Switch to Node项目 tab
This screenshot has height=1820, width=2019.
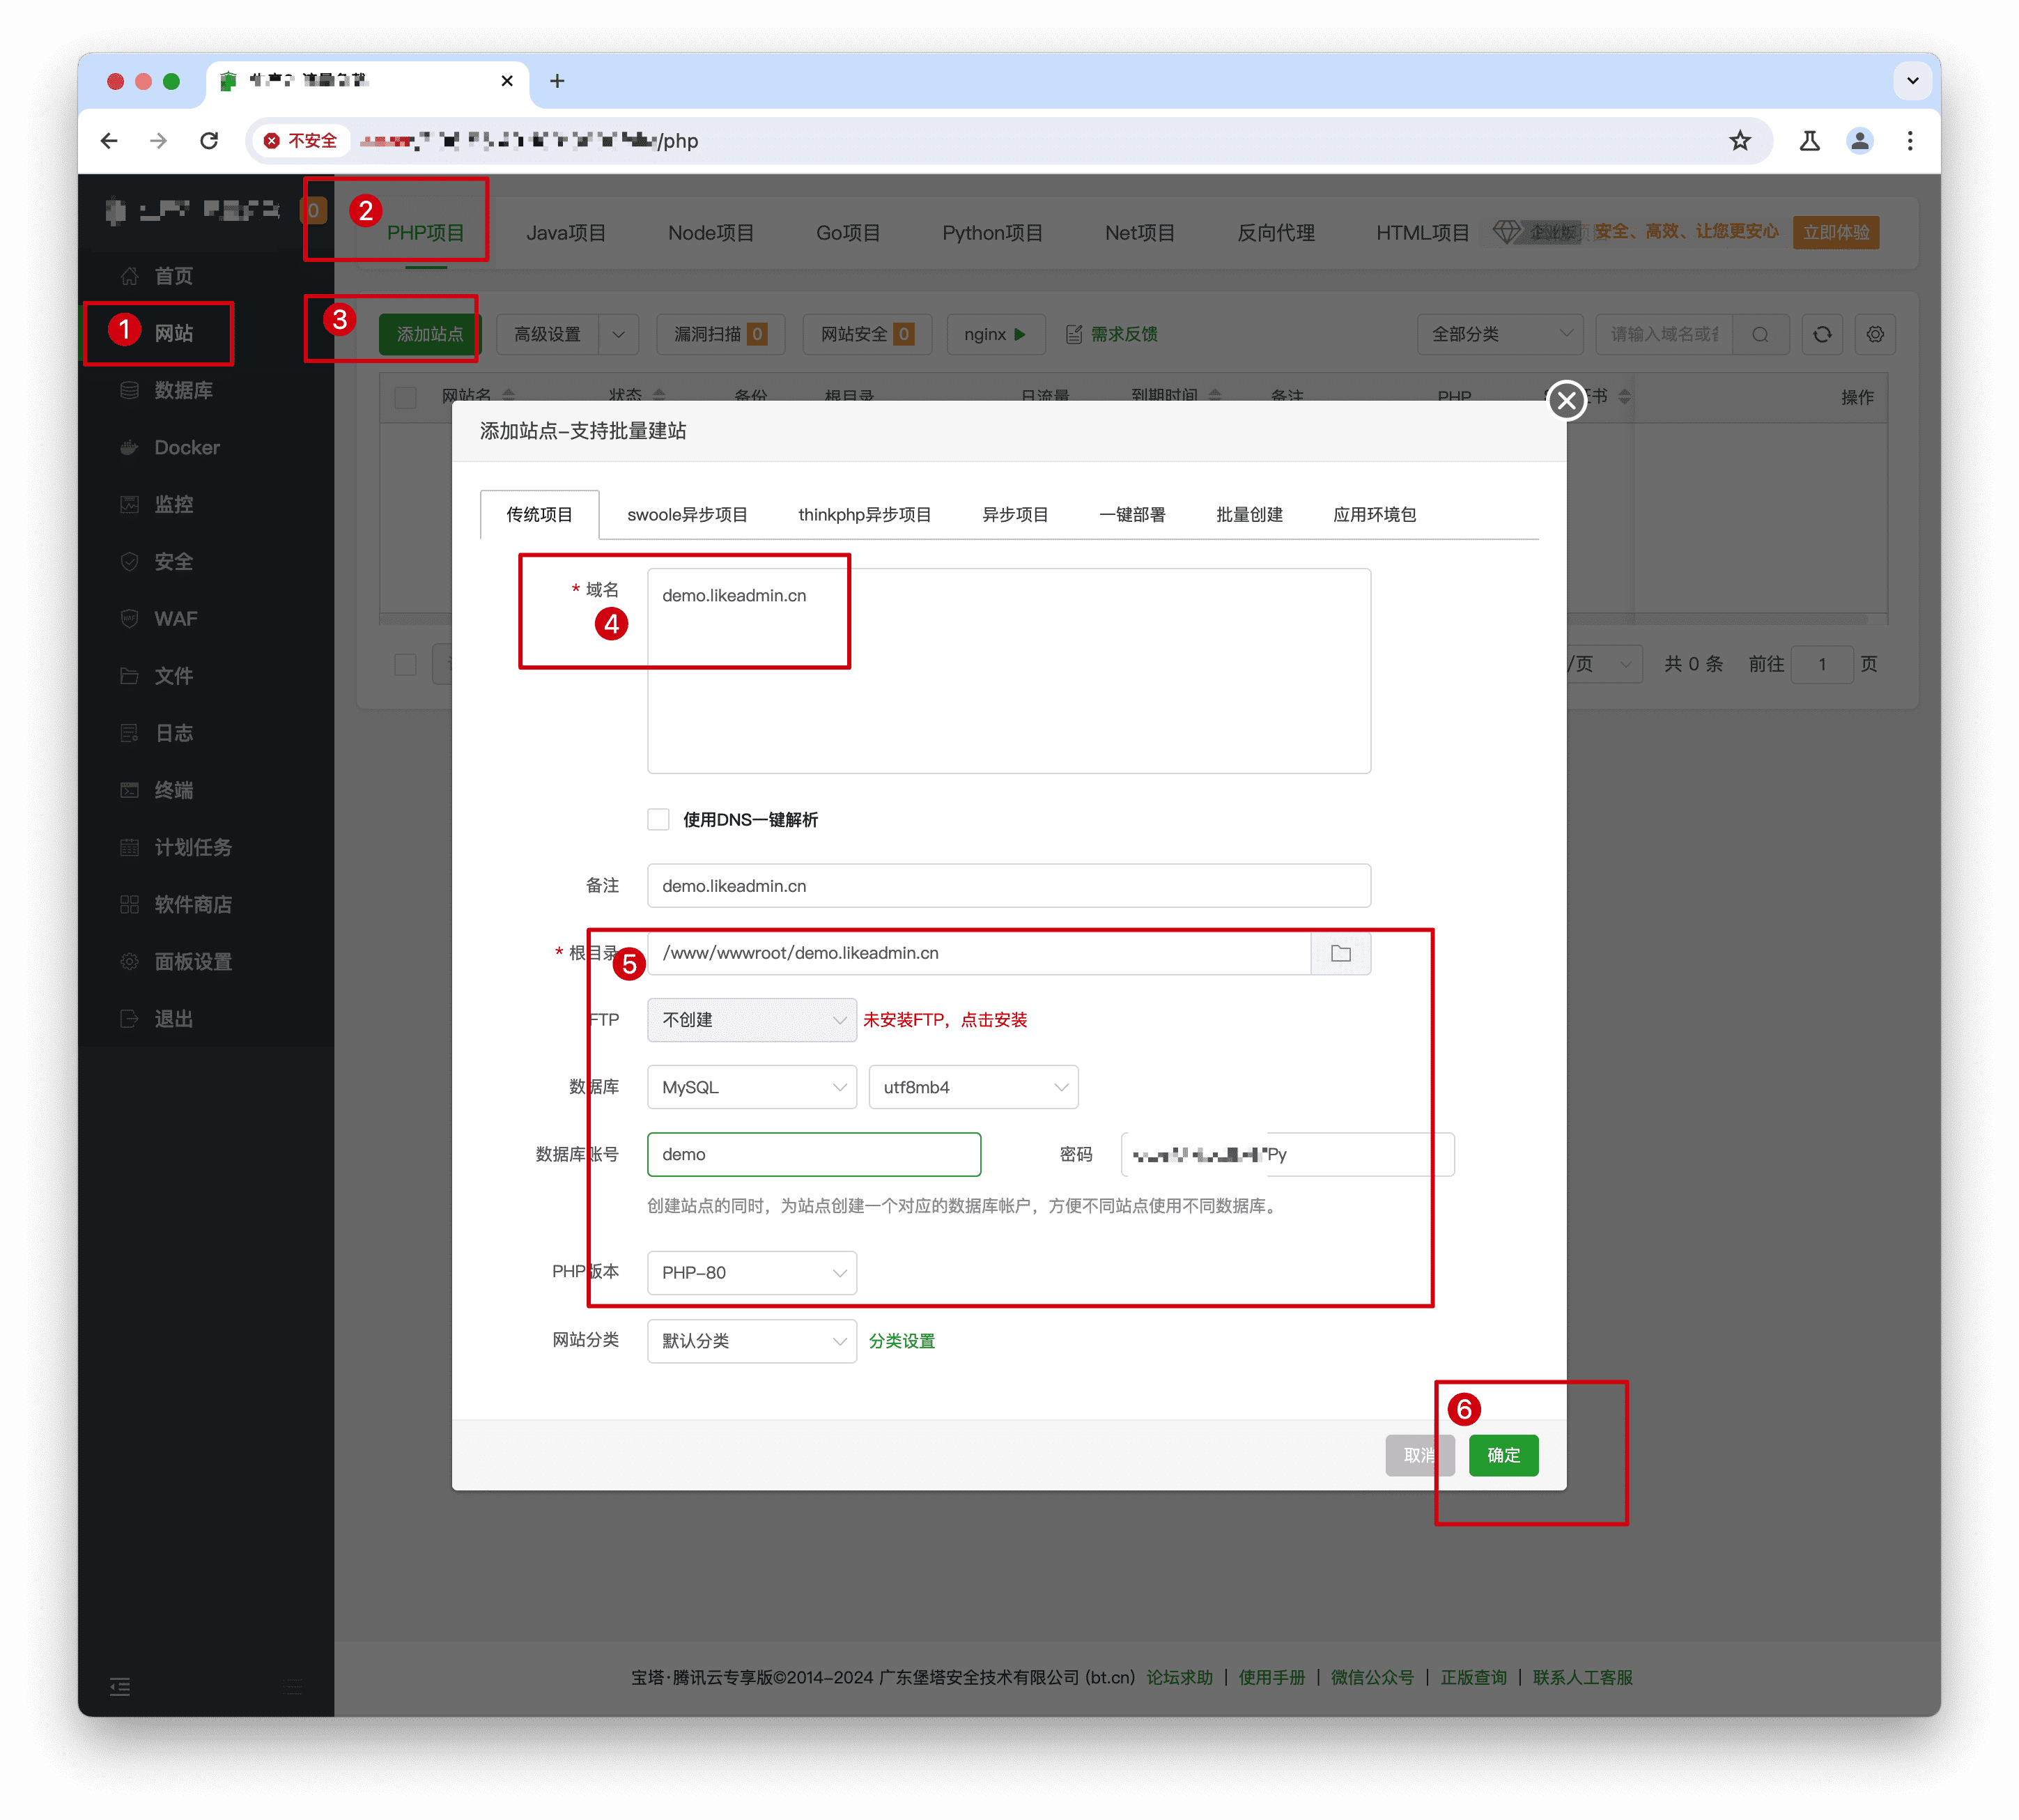(711, 233)
